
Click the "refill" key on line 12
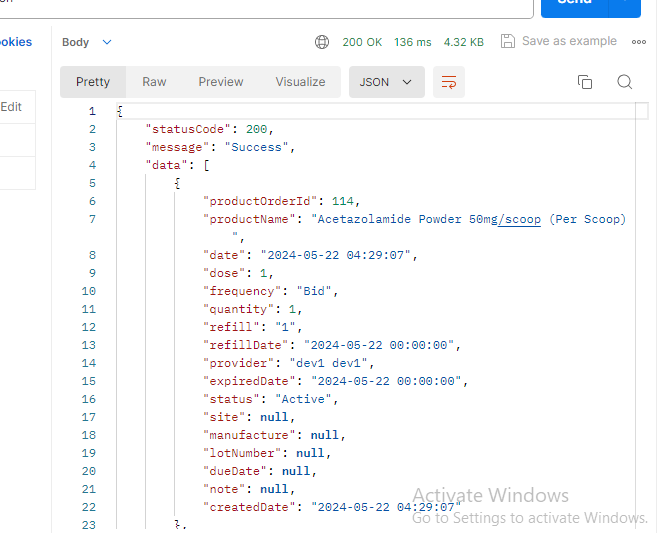coord(231,327)
